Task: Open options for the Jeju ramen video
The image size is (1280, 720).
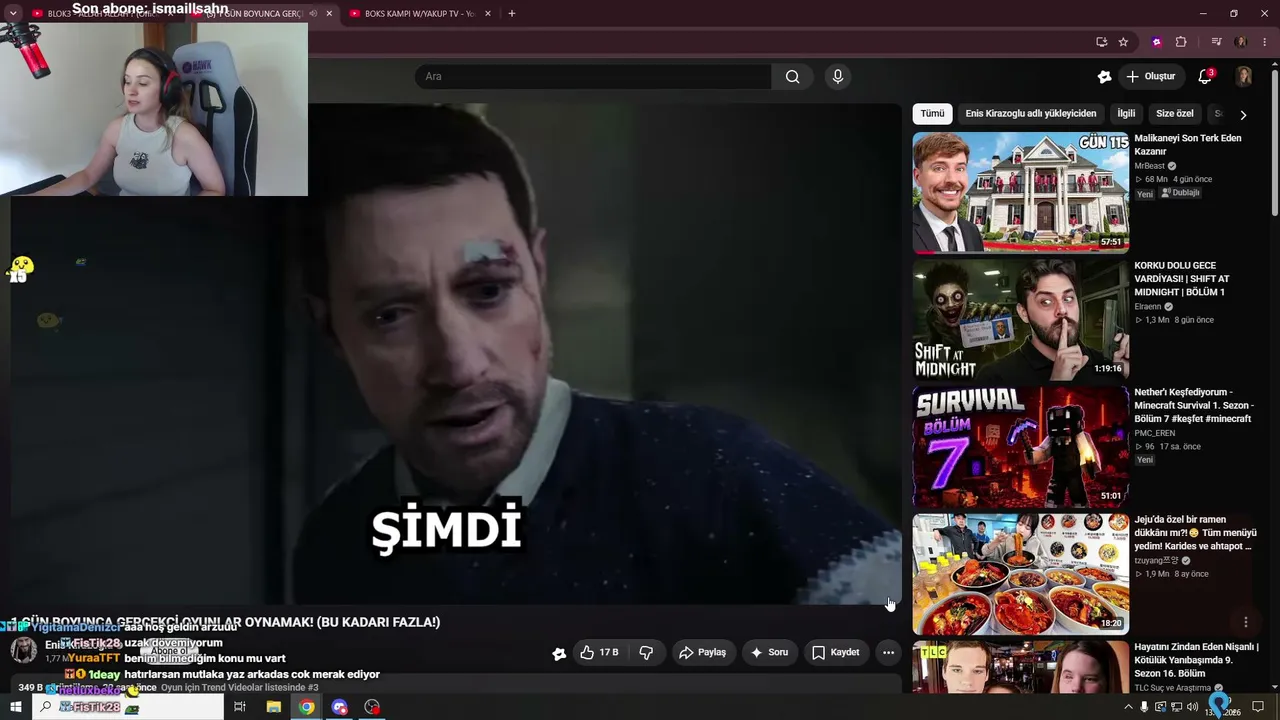Action: pos(1245,622)
